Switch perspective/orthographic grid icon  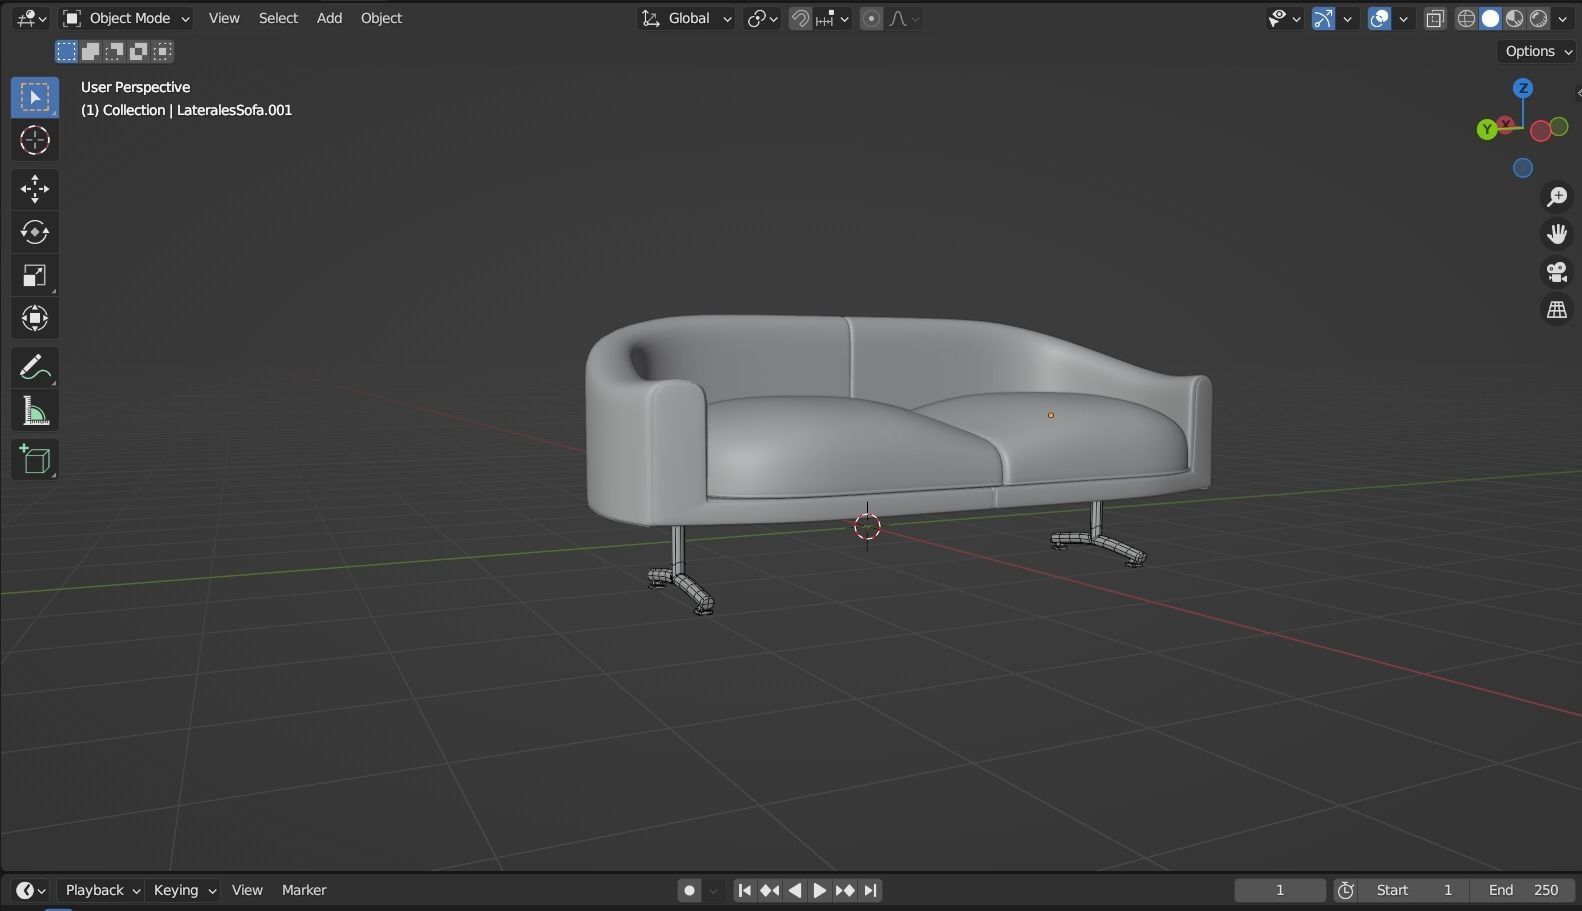pyautogui.click(x=1557, y=310)
